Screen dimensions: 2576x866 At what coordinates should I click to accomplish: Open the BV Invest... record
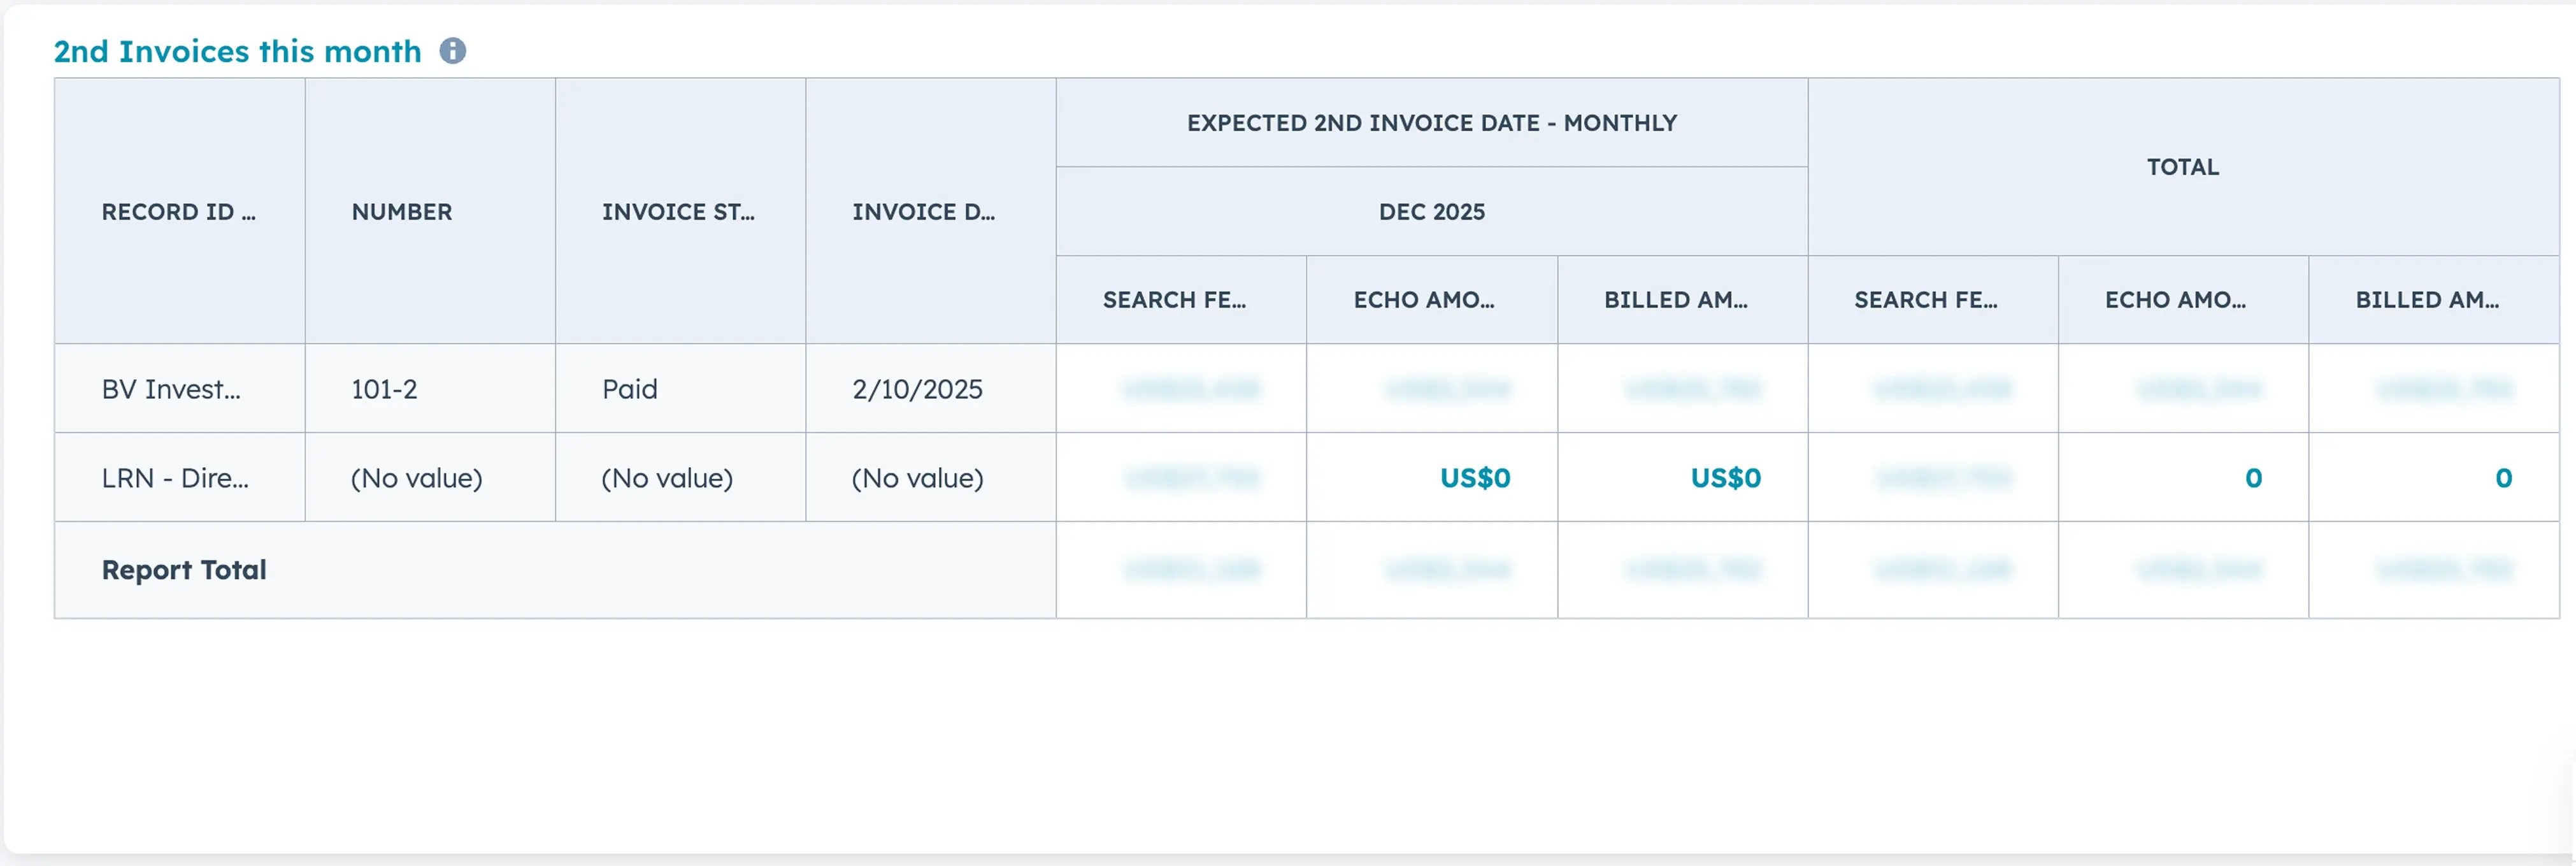click(172, 389)
